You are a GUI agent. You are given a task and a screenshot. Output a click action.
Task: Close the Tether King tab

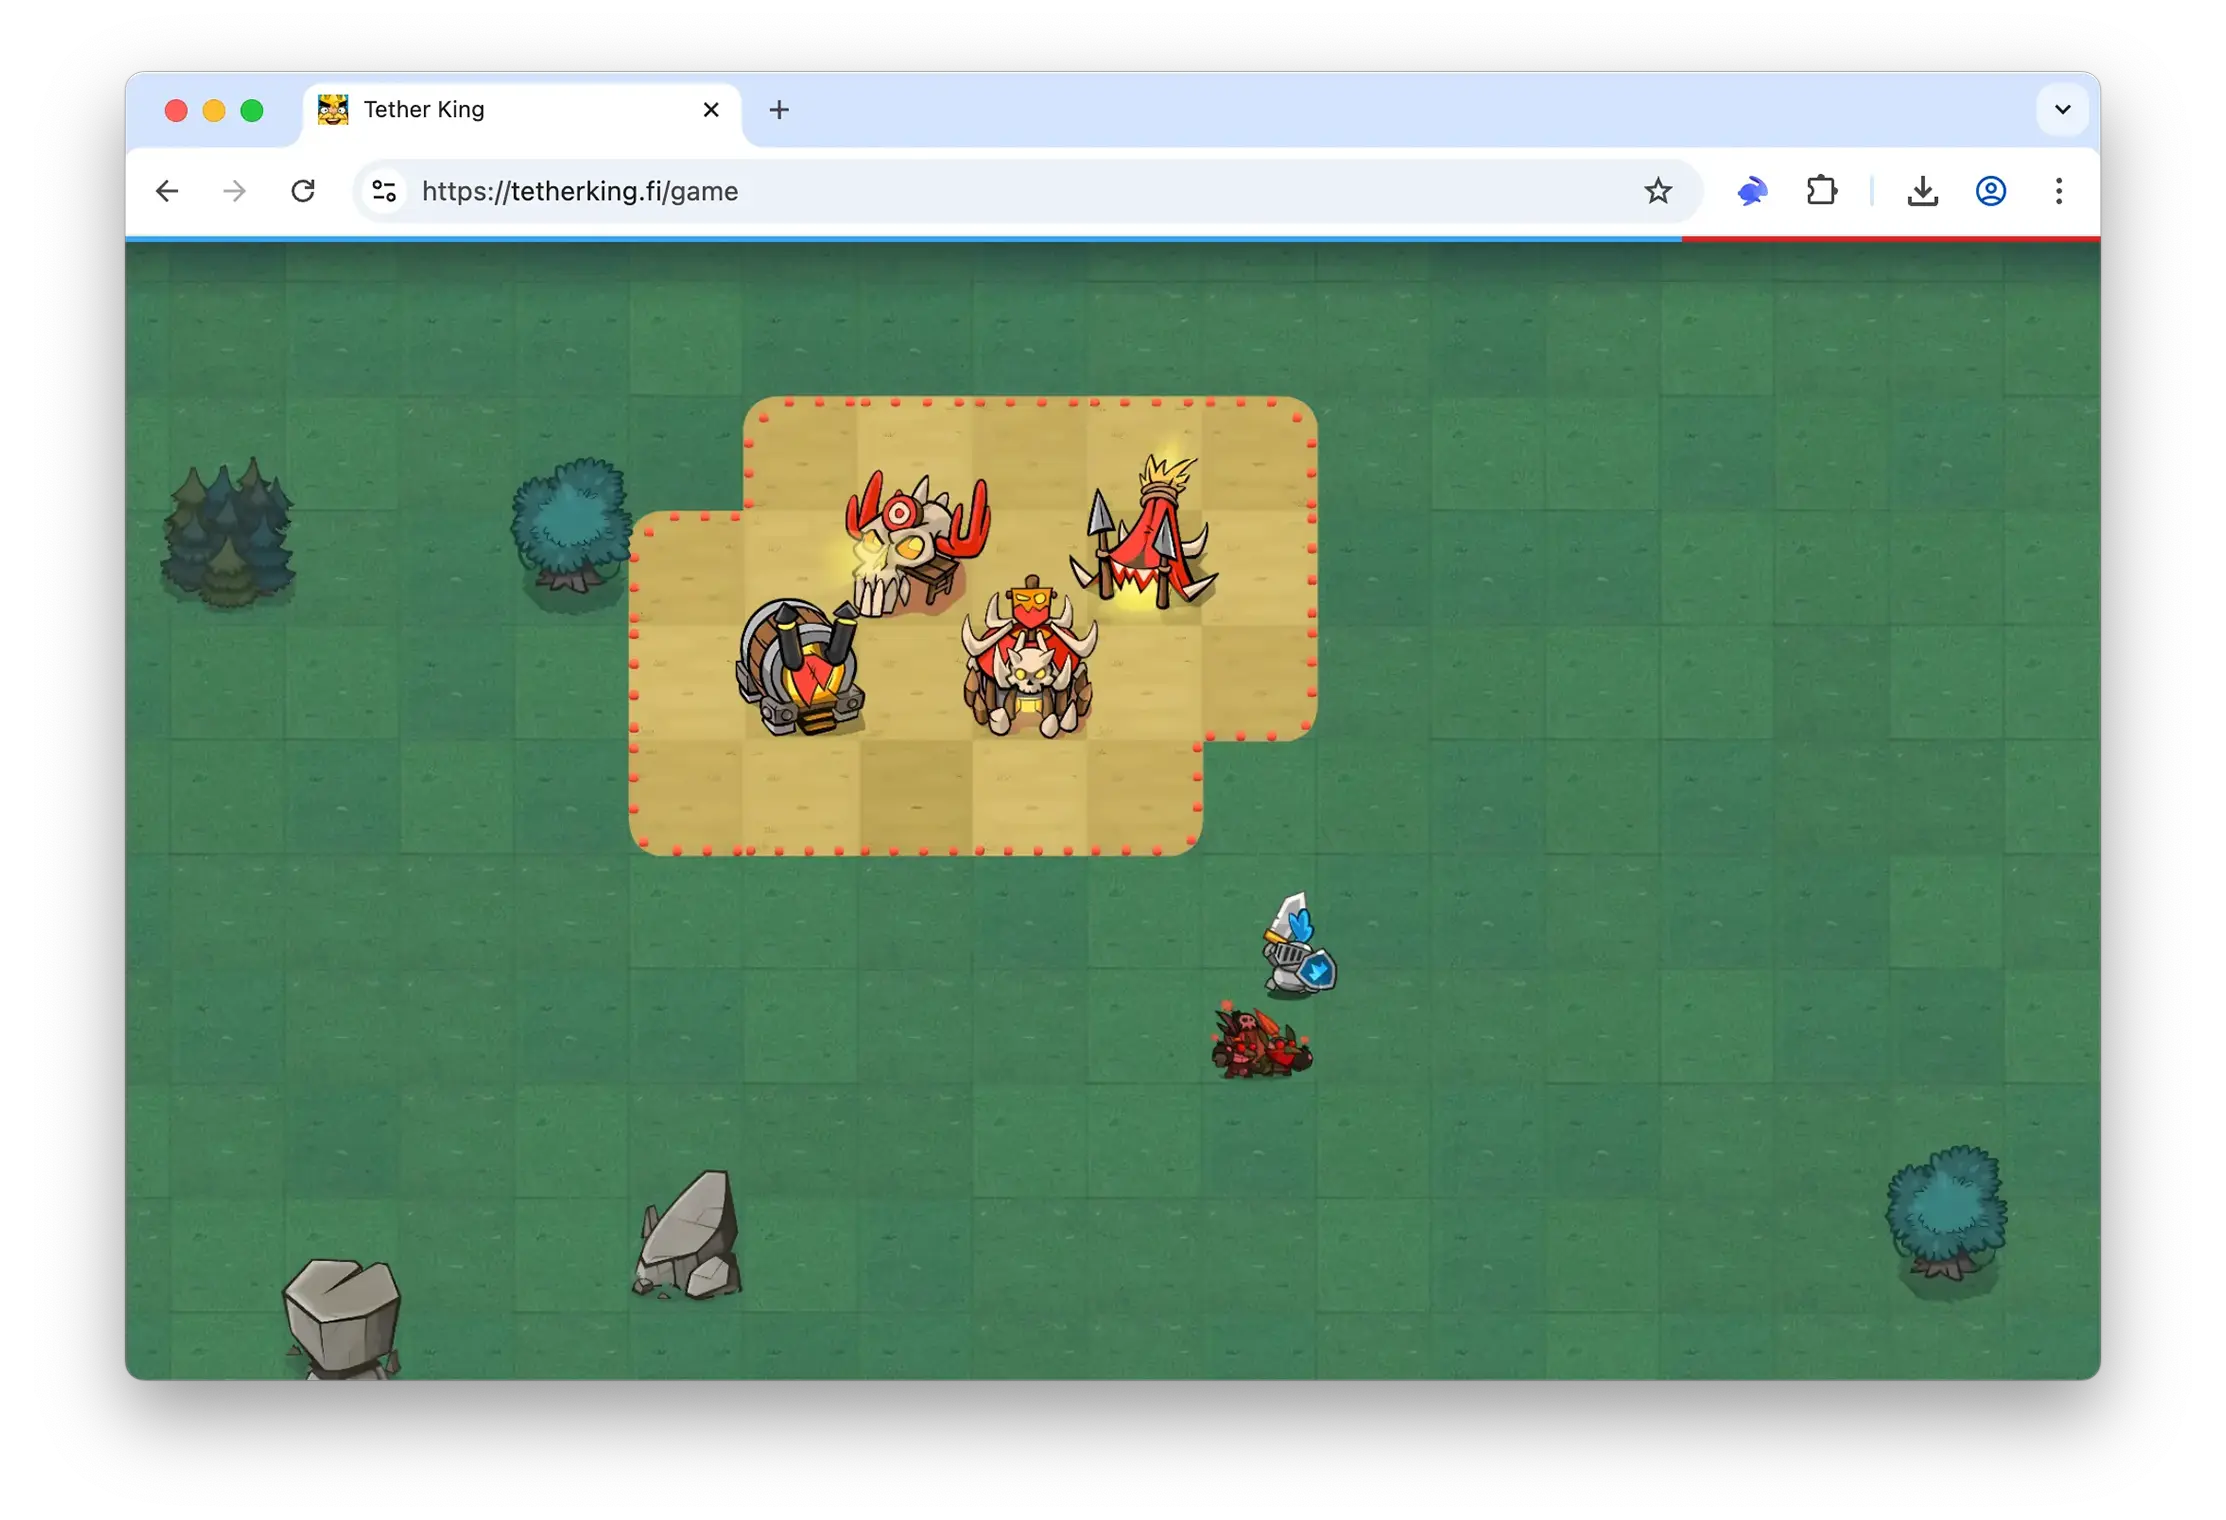click(x=711, y=110)
